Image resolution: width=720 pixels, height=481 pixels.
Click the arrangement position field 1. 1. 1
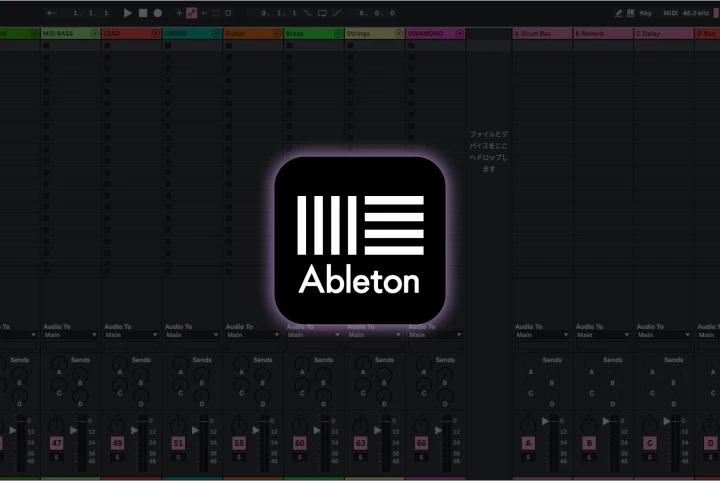point(91,13)
